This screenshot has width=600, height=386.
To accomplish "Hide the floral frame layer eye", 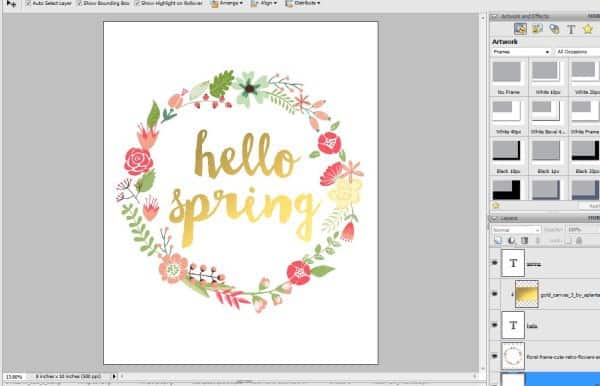I will click(x=494, y=356).
